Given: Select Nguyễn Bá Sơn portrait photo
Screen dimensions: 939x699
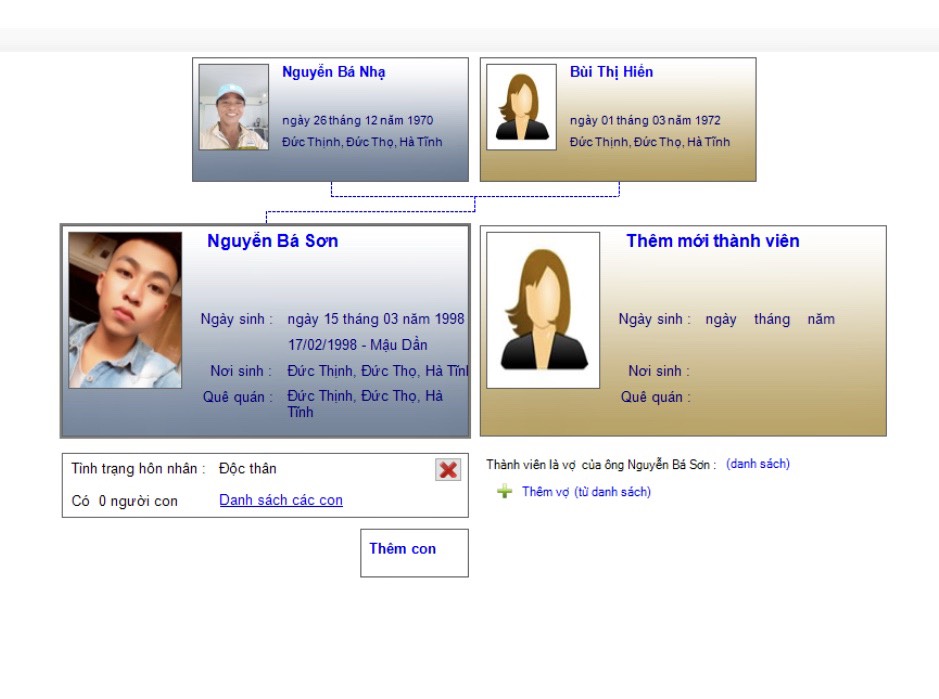Looking at the screenshot, I should click(x=125, y=310).
